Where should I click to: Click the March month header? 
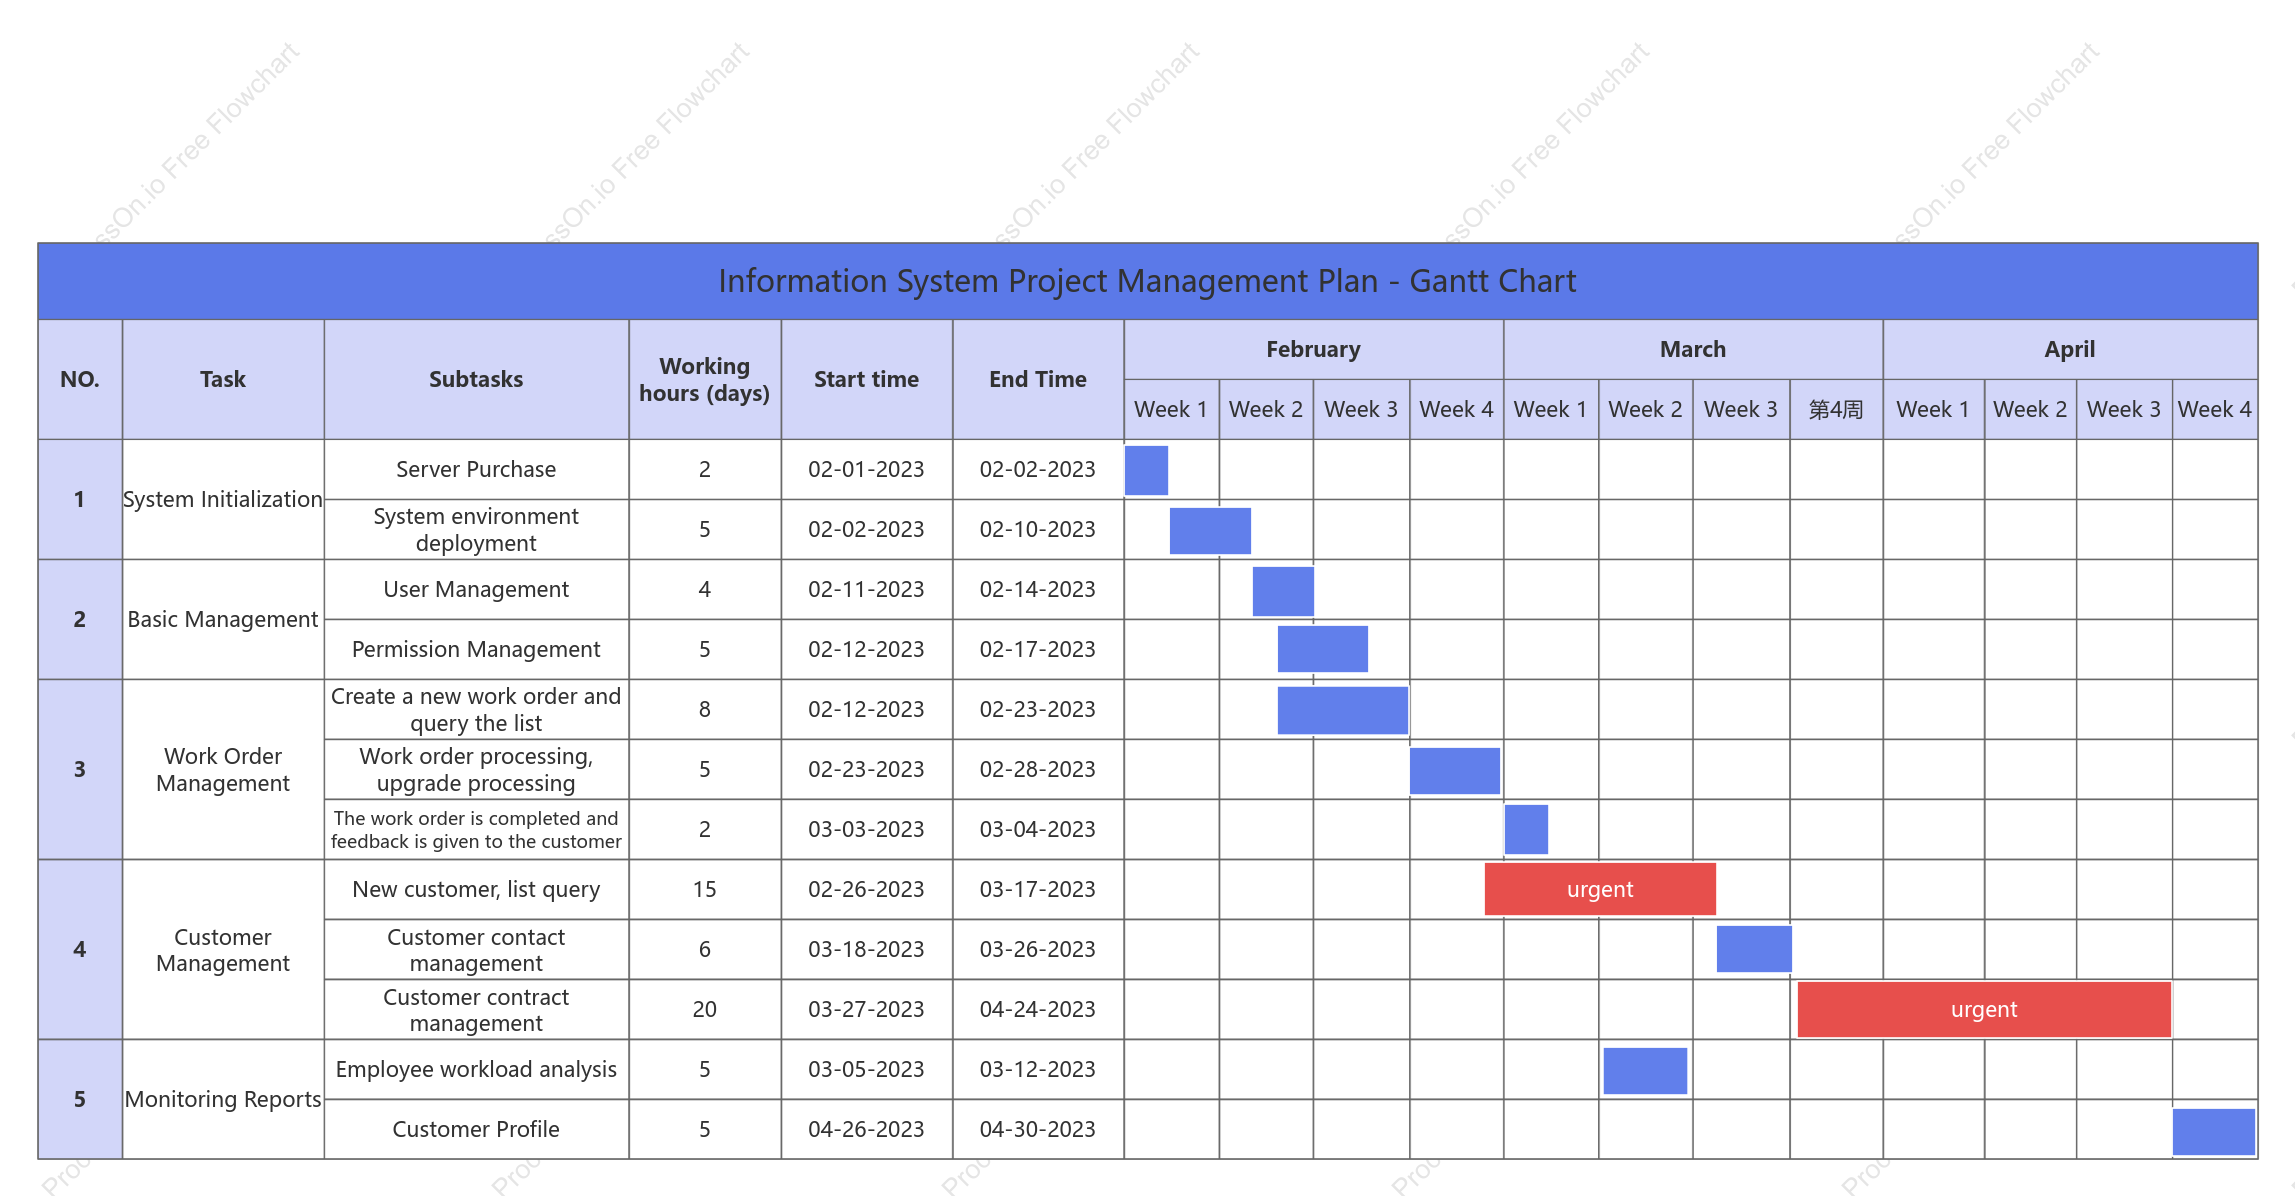(x=1693, y=349)
